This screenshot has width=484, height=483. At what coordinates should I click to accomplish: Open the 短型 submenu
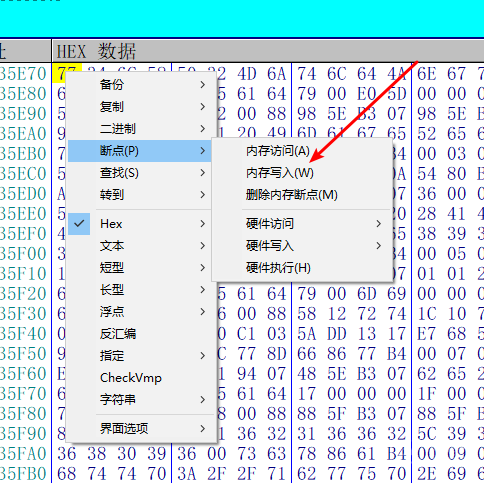tap(139, 268)
